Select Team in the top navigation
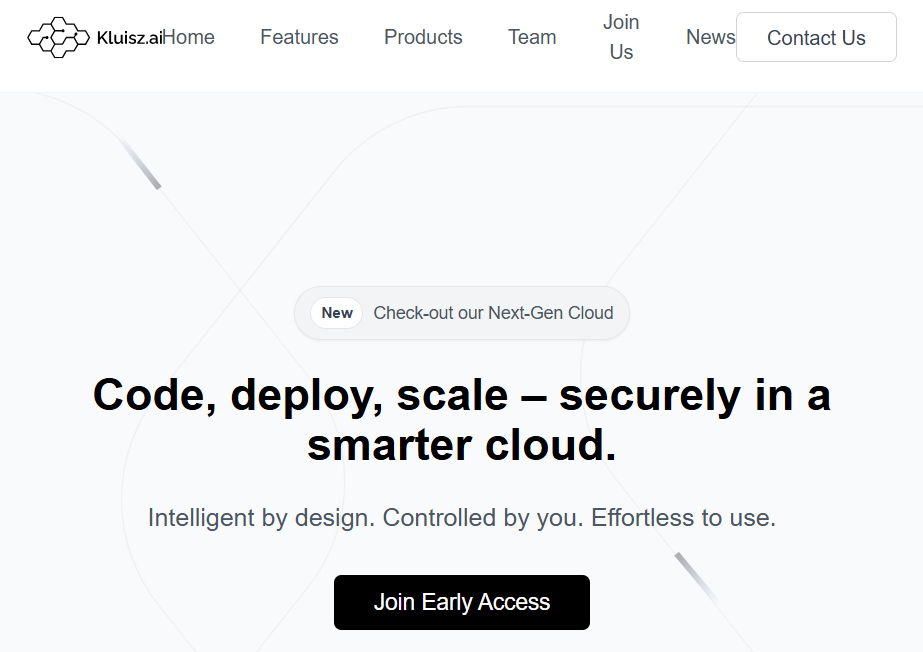The height and width of the screenshot is (652, 923). (x=532, y=37)
